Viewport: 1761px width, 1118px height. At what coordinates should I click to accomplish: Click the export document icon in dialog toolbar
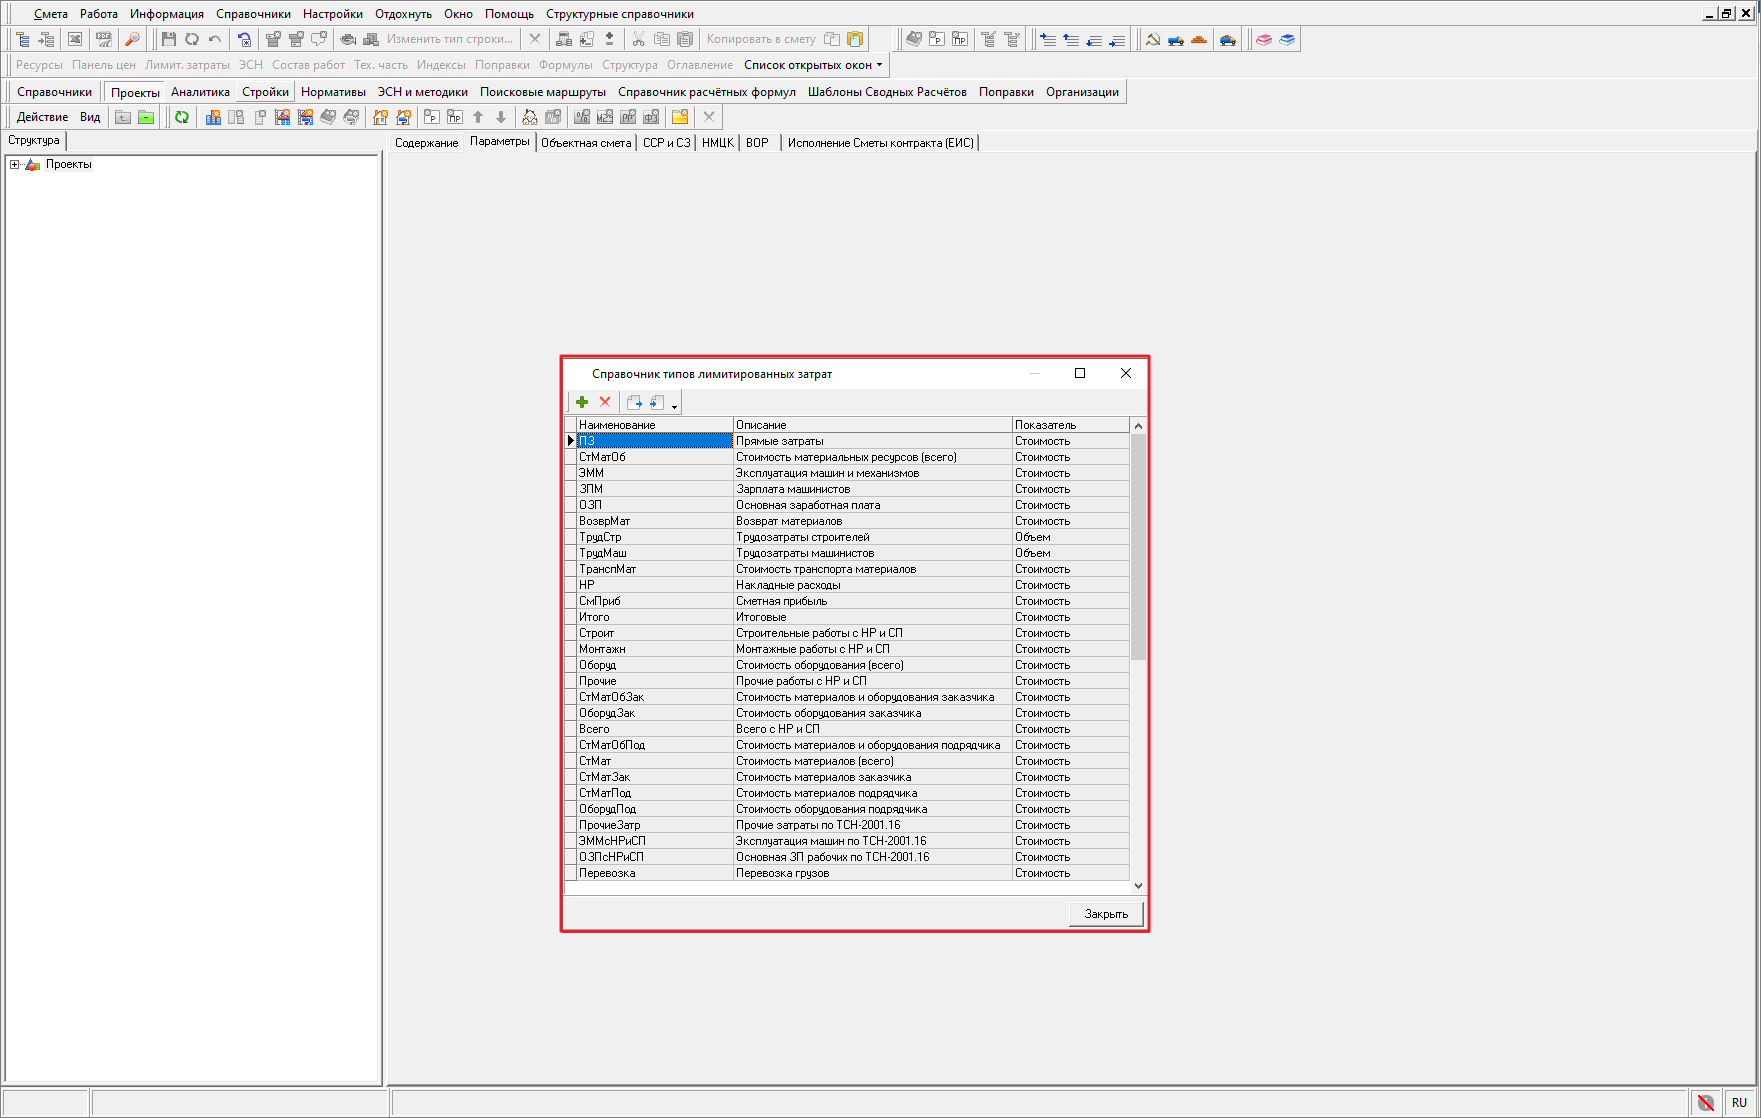point(634,402)
